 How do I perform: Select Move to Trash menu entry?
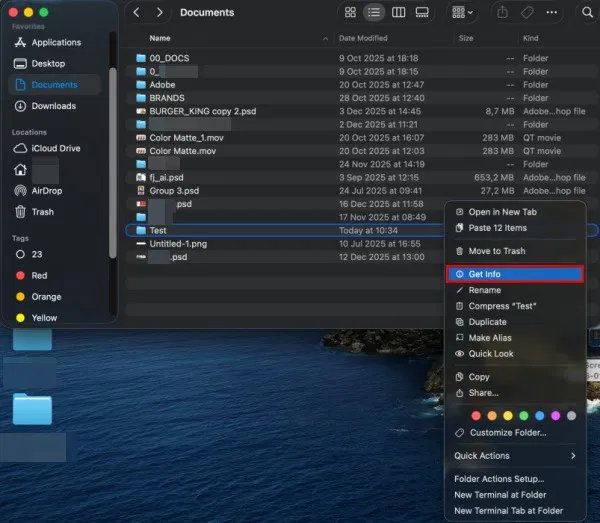click(496, 251)
